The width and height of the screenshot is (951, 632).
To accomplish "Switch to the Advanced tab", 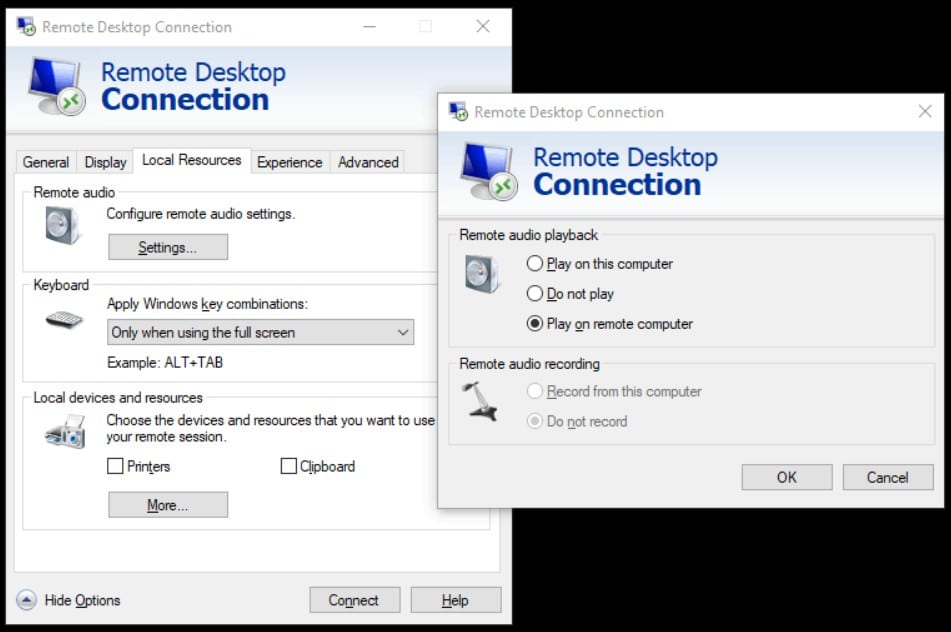I will coord(368,162).
